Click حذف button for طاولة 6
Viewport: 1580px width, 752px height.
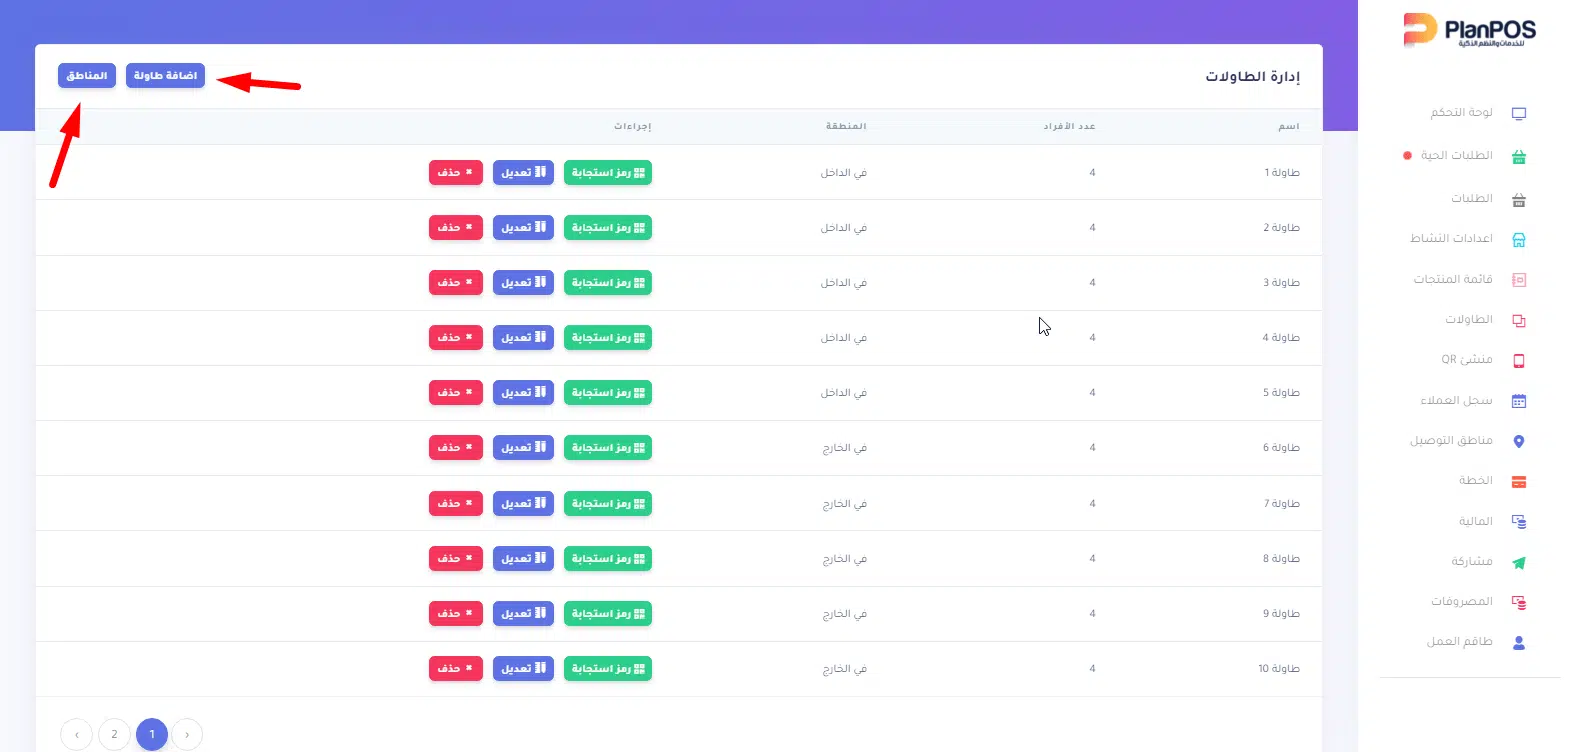[x=456, y=448]
